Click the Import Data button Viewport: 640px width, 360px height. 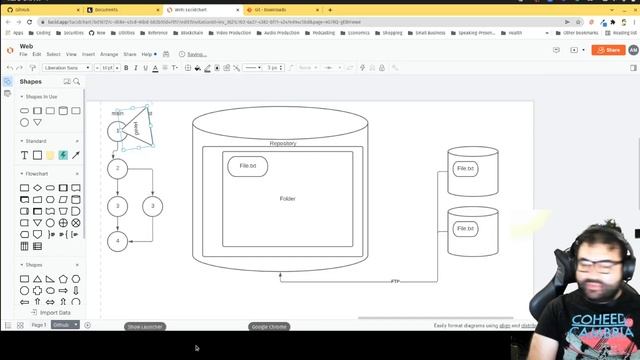coord(51,313)
